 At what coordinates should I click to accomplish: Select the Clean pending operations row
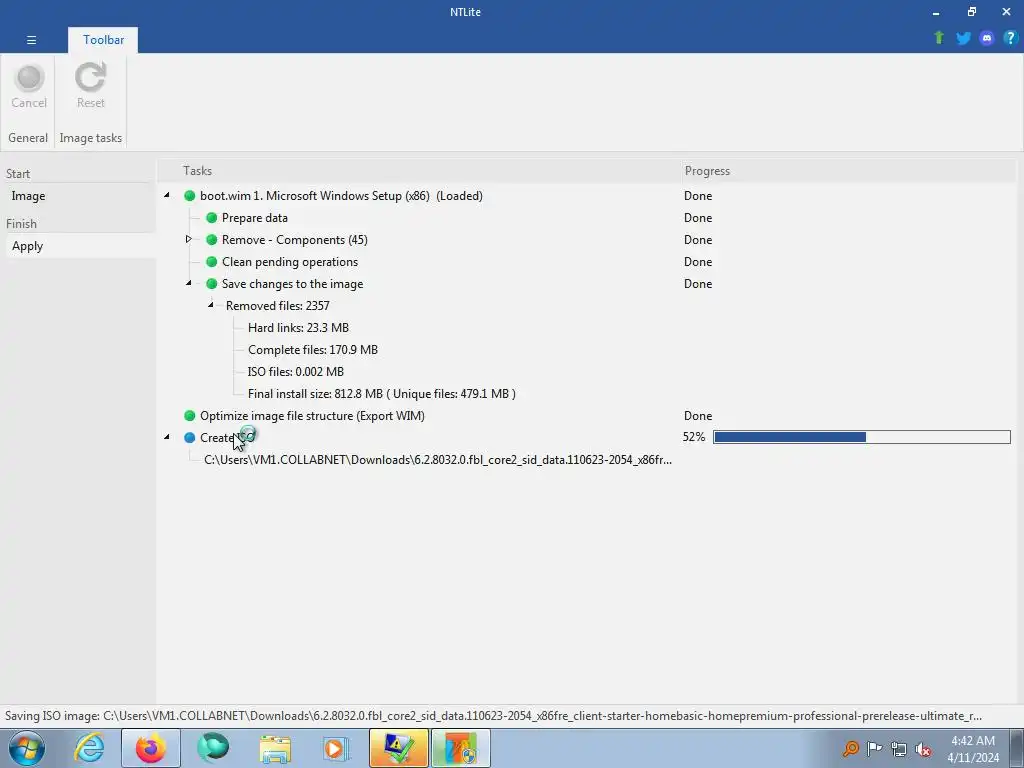coord(290,262)
